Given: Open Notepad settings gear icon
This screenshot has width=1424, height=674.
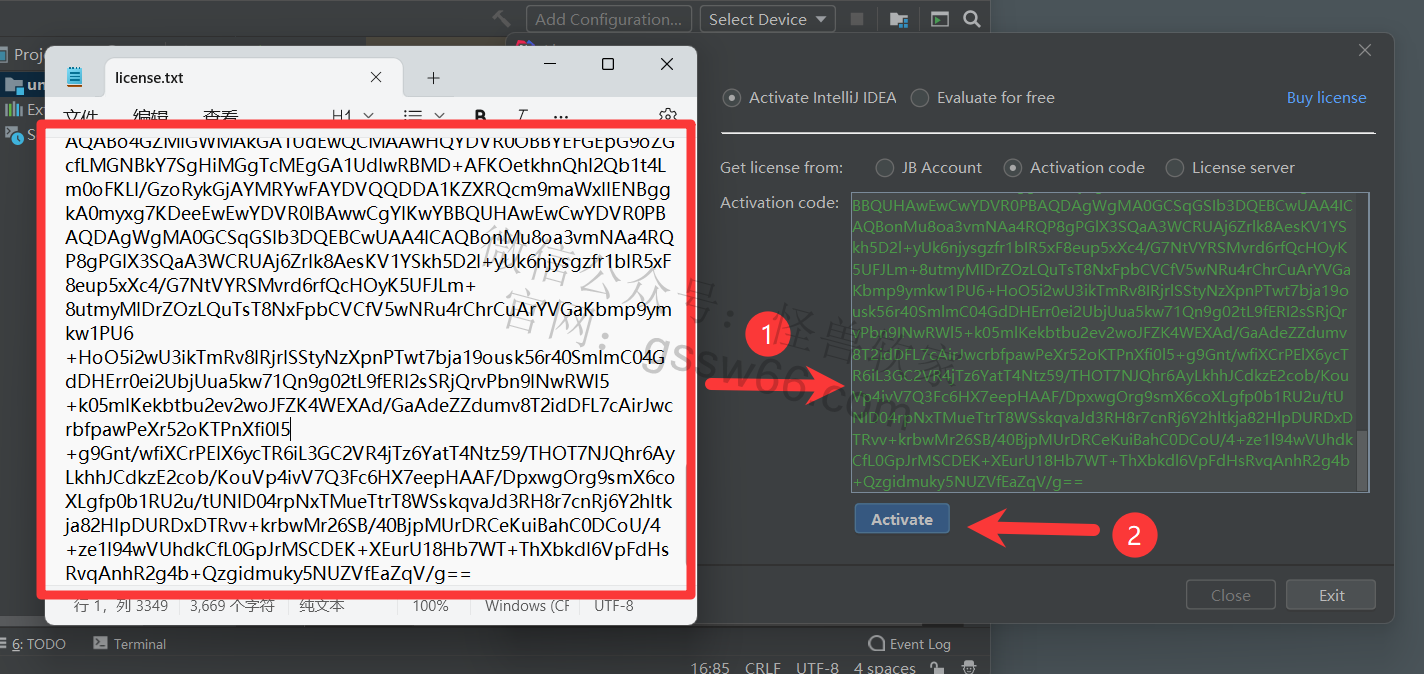Looking at the screenshot, I should click(668, 116).
